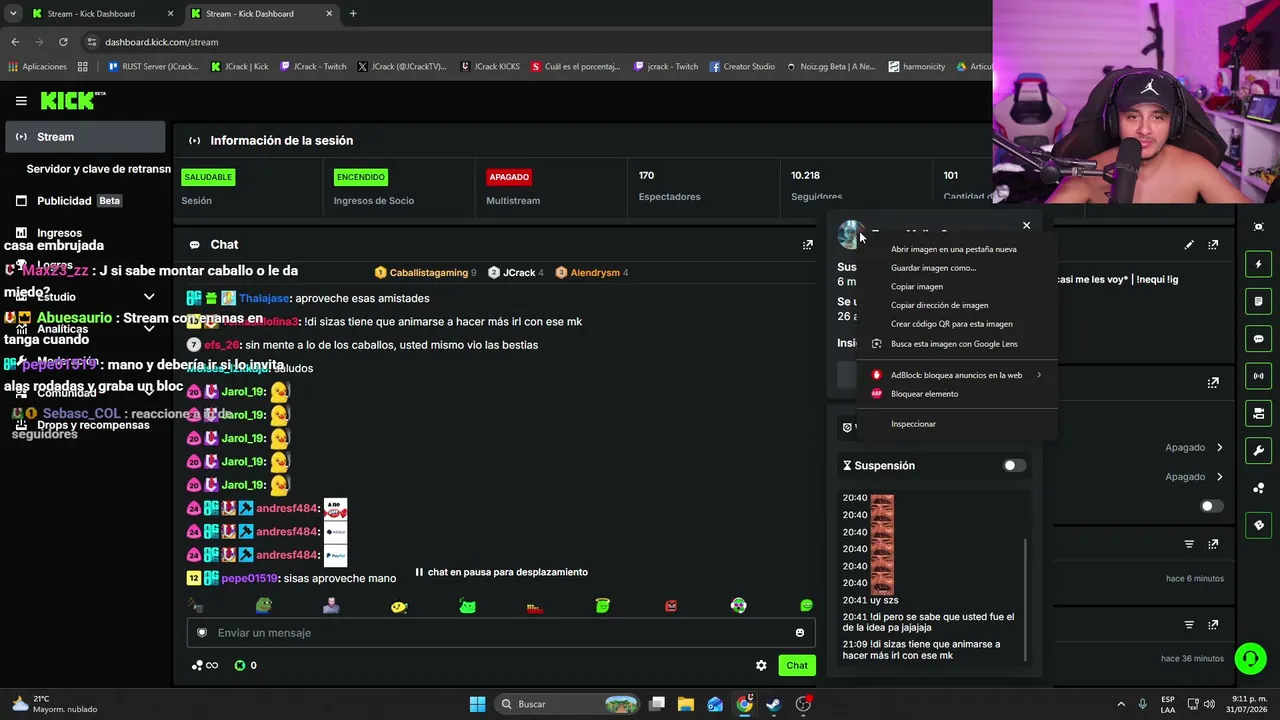Viewport: 1280px width, 720px height.
Task: Open a new browser tab with plus button
Action: coord(353,14)
